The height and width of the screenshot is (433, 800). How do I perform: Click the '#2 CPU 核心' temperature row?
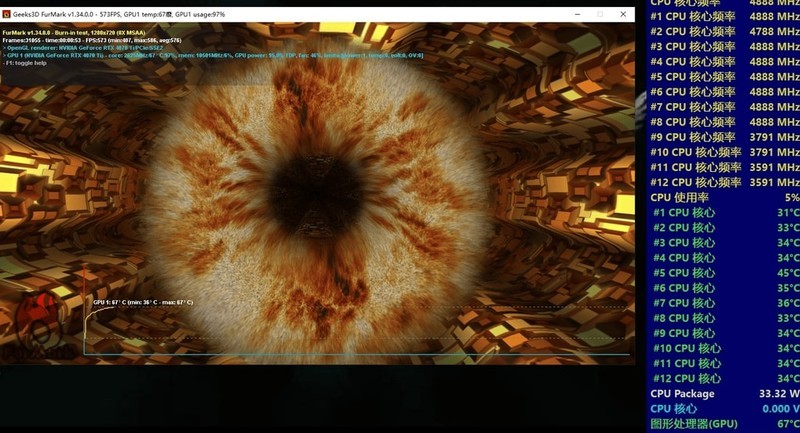725,227
